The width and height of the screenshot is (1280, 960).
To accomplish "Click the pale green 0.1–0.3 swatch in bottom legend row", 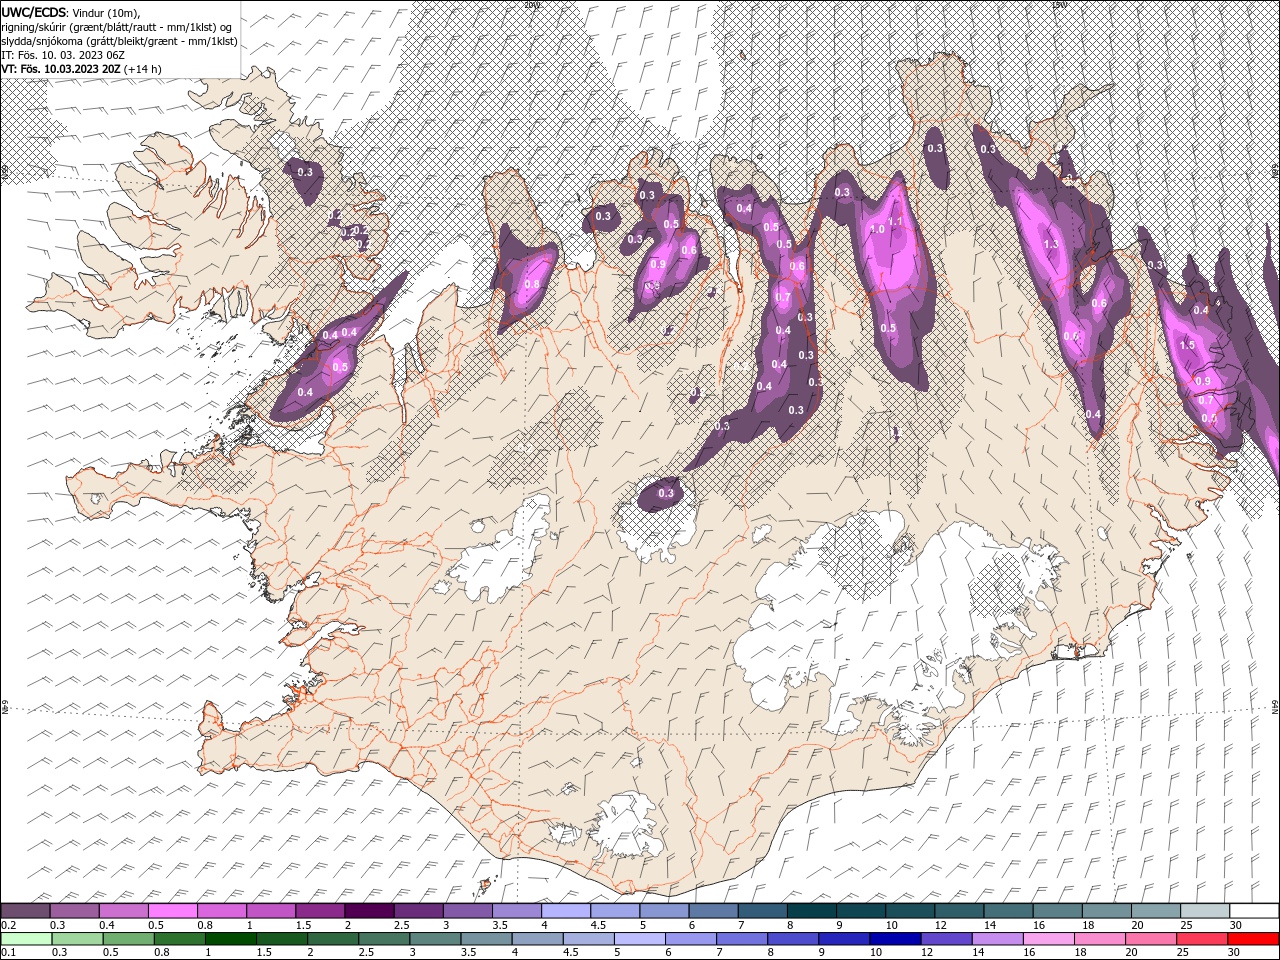I will pos(26,939).
